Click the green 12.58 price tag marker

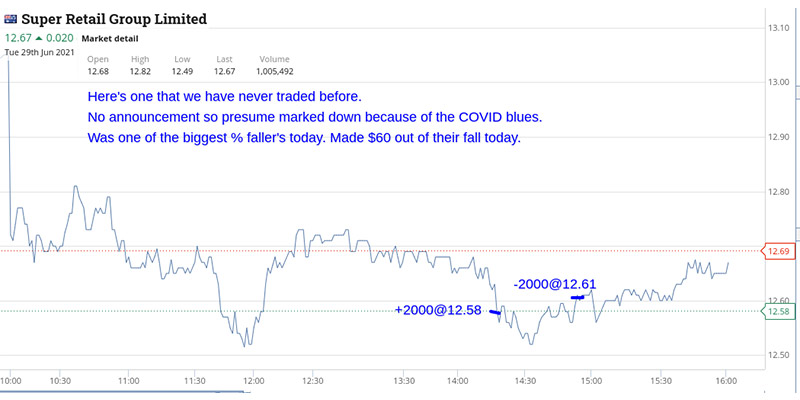point(776,311)
